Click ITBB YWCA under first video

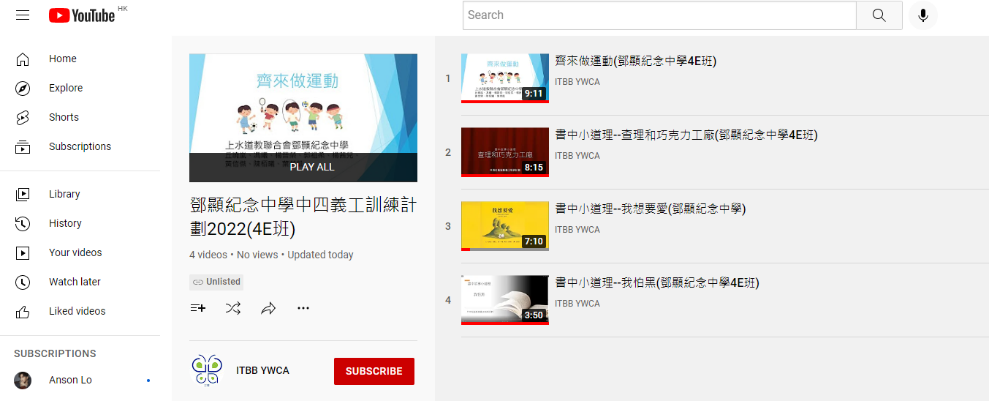(x=577, y=81)
